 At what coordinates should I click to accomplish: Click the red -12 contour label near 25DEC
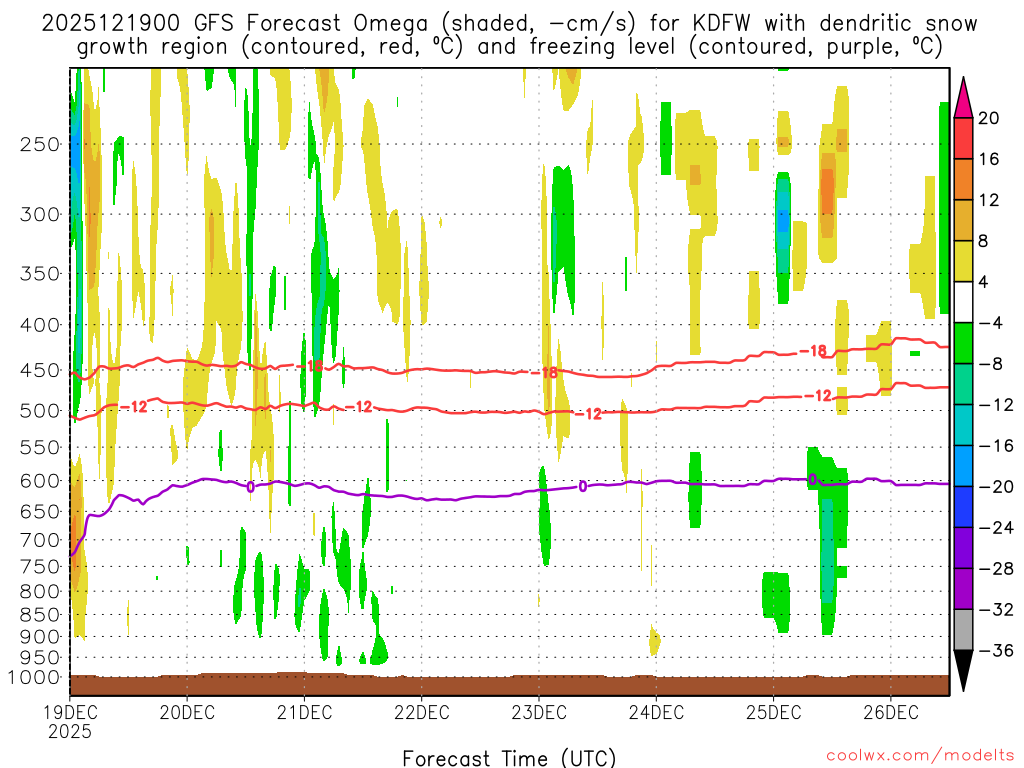tap(818, 396)
